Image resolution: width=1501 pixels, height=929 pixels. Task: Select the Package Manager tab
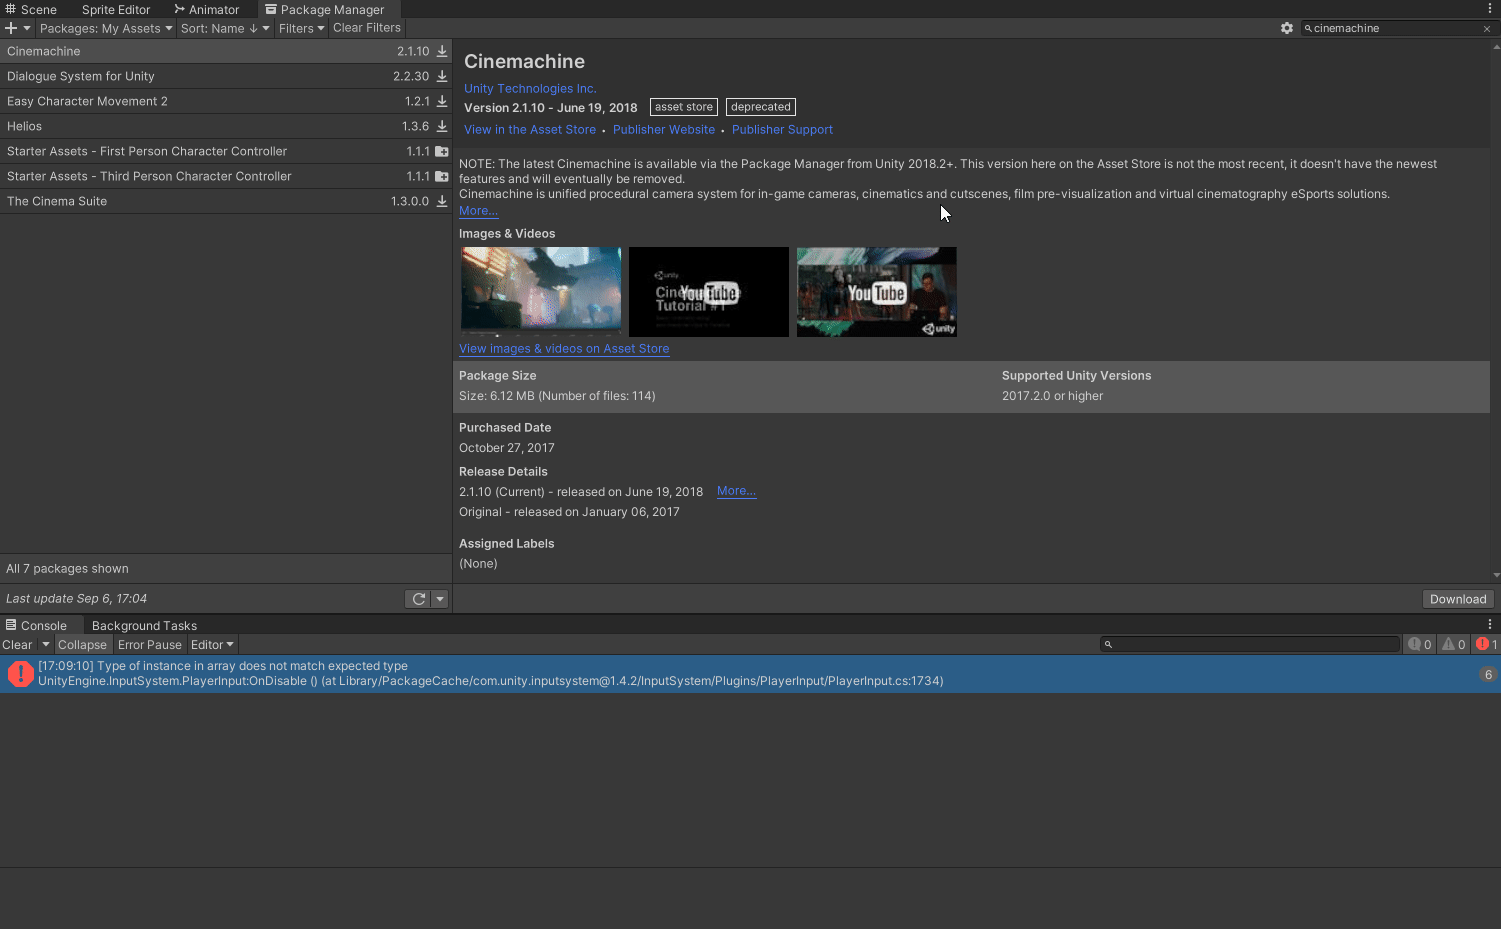[325, 9]
